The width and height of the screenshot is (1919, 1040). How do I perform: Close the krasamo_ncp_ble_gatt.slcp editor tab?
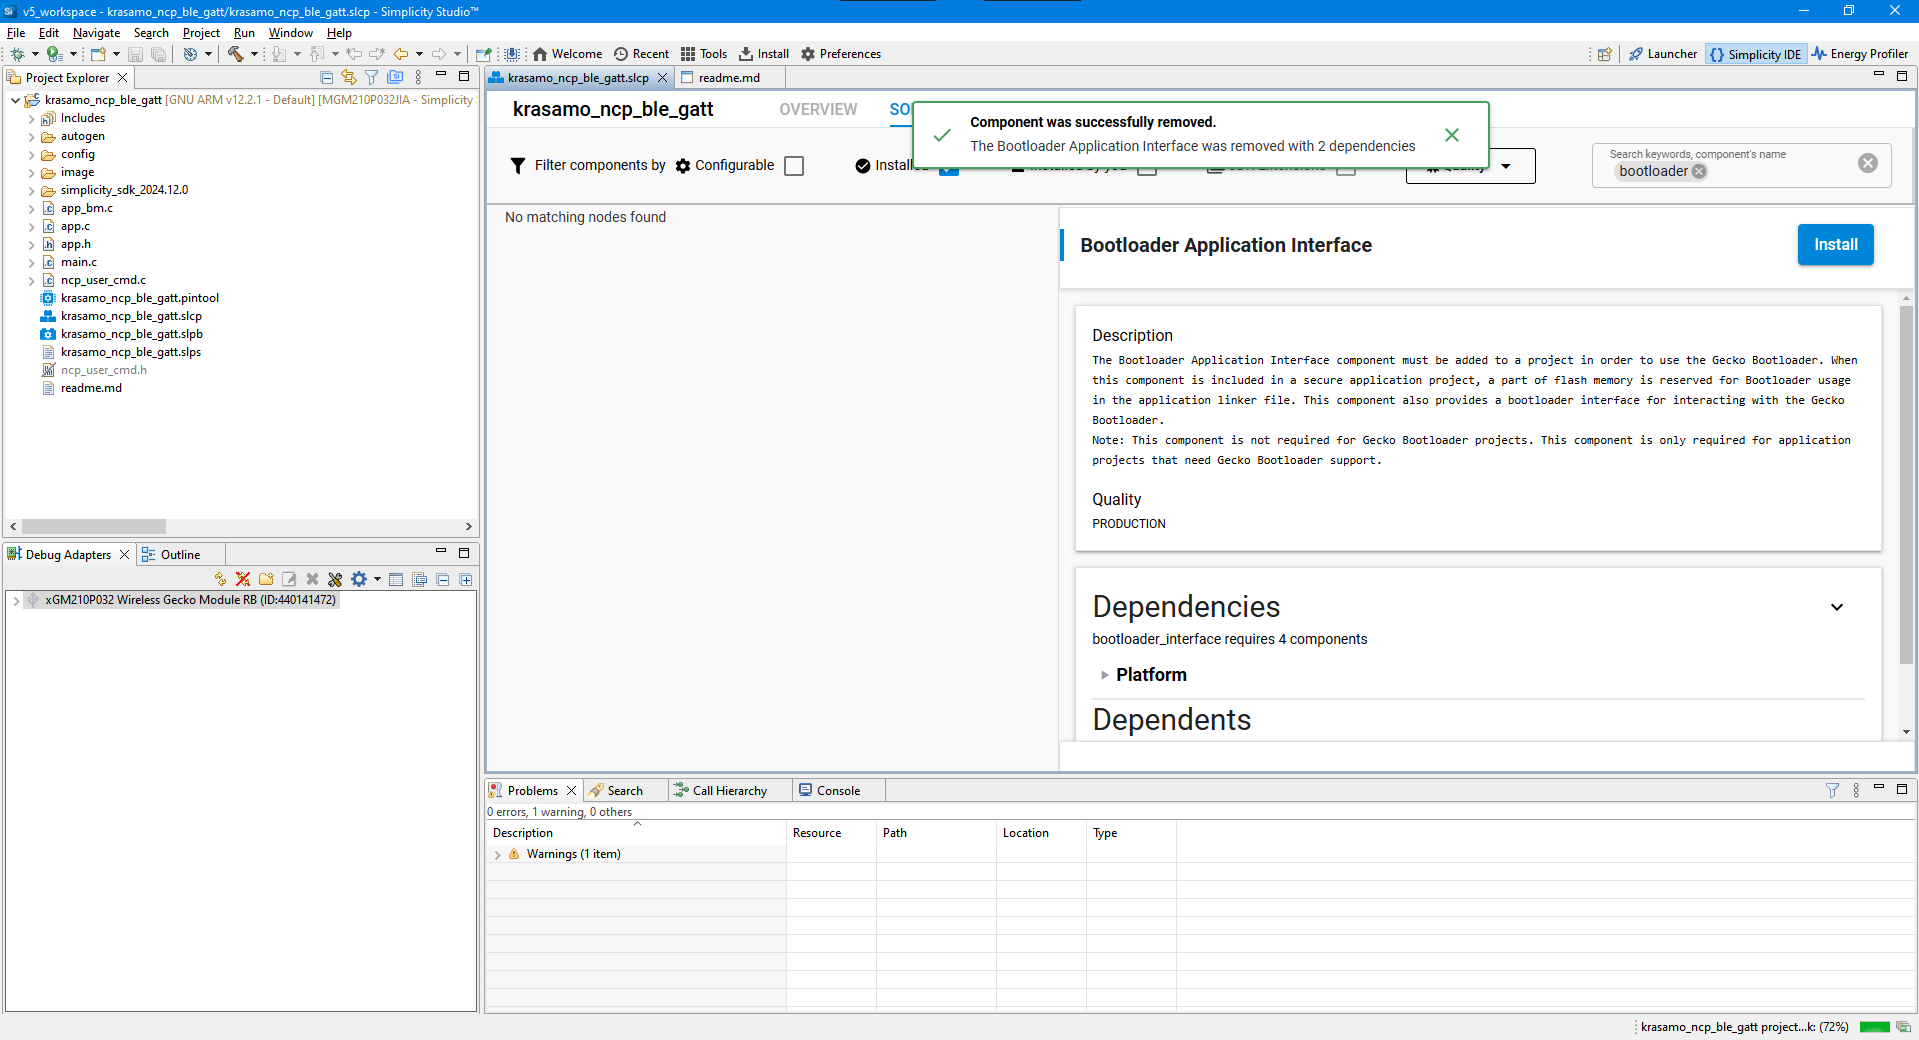(x=662, y=77)
